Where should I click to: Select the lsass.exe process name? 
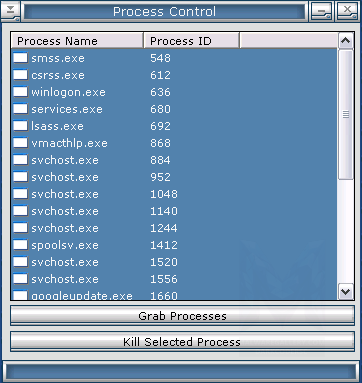pos(57,126)
